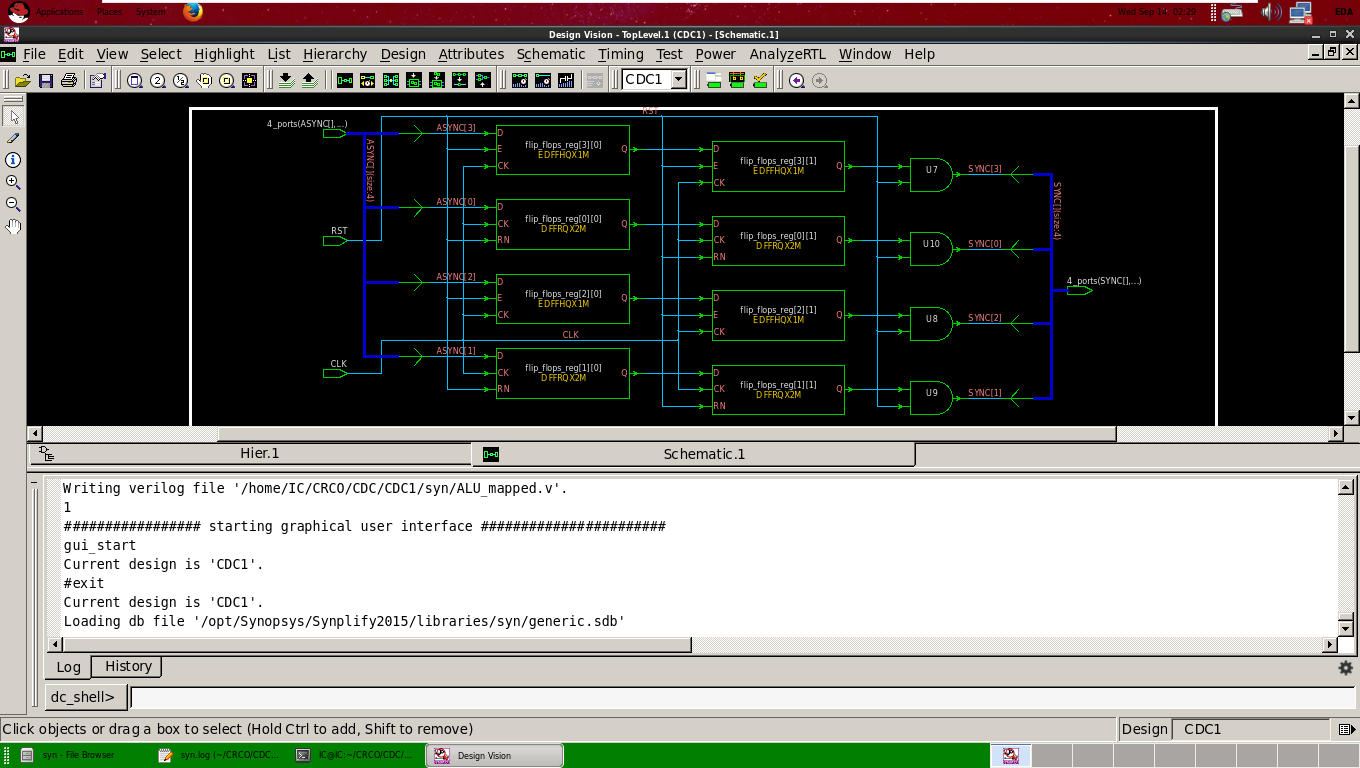Activate the zoom-in tool in the left toolbar

[x=13, y=182]
